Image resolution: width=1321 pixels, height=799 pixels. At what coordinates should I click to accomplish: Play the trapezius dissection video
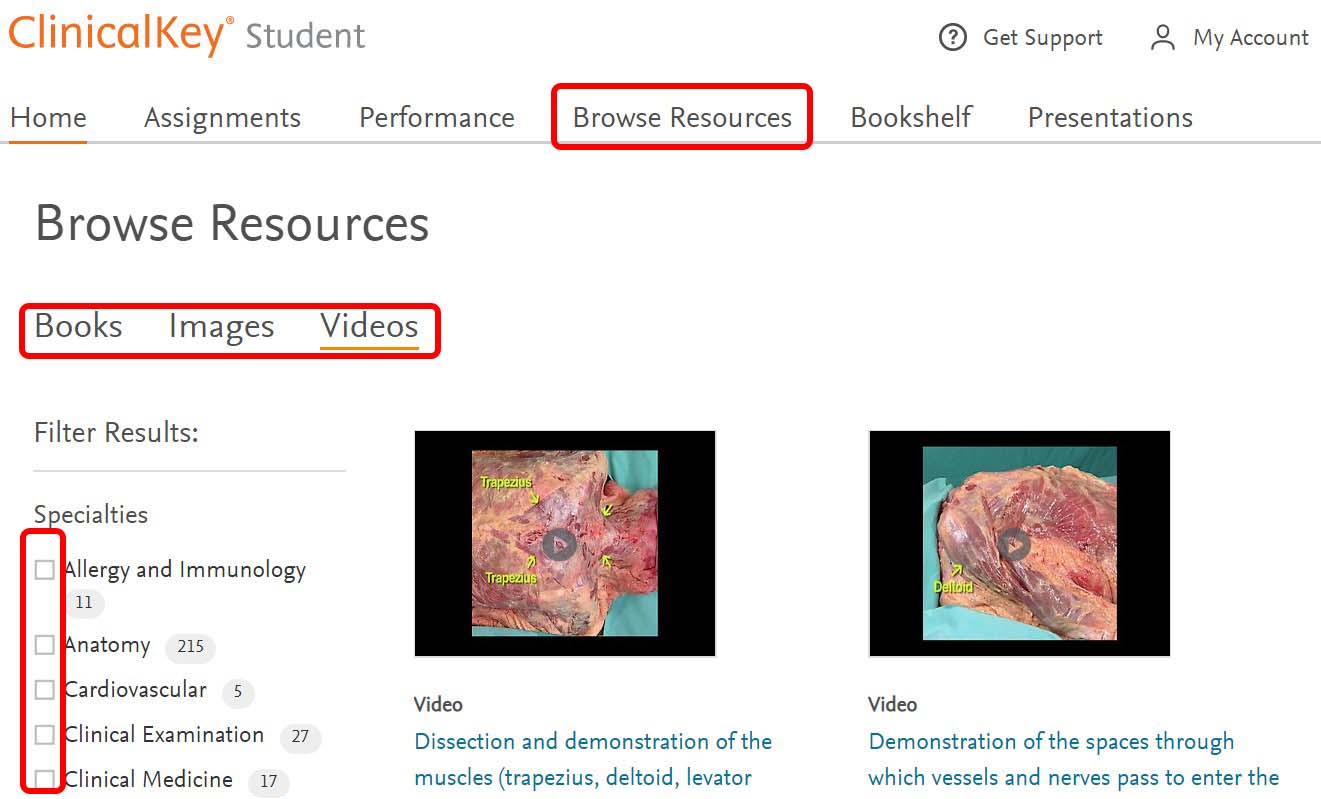(x=559, y=544)
